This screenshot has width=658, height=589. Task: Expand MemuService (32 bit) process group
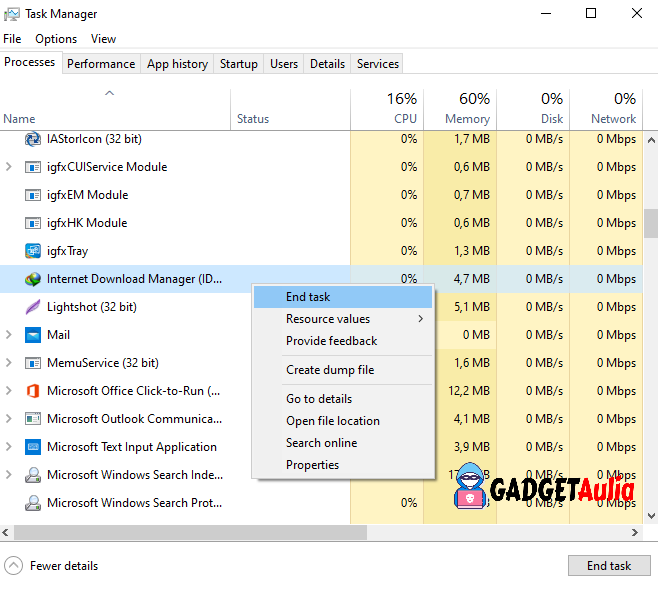pos(8,363)
